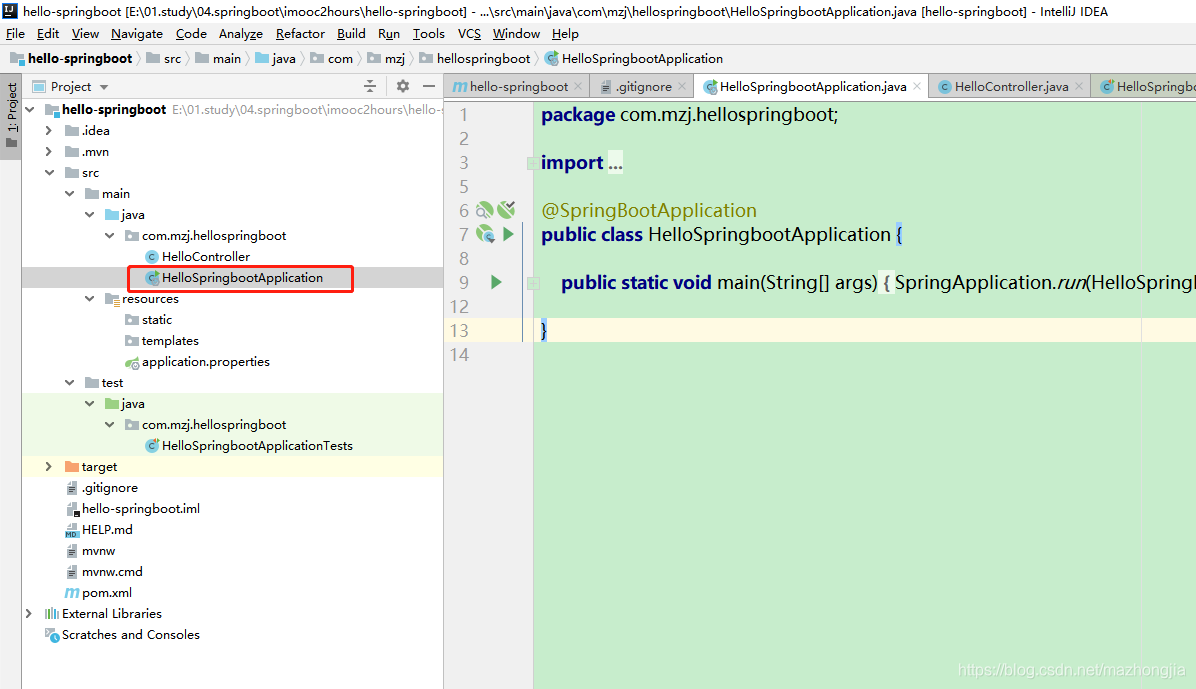The height and width of the screenshot is (689, 1196).
Task: Click the green run arrow beside line 7
Action: (x=509, y=234)
